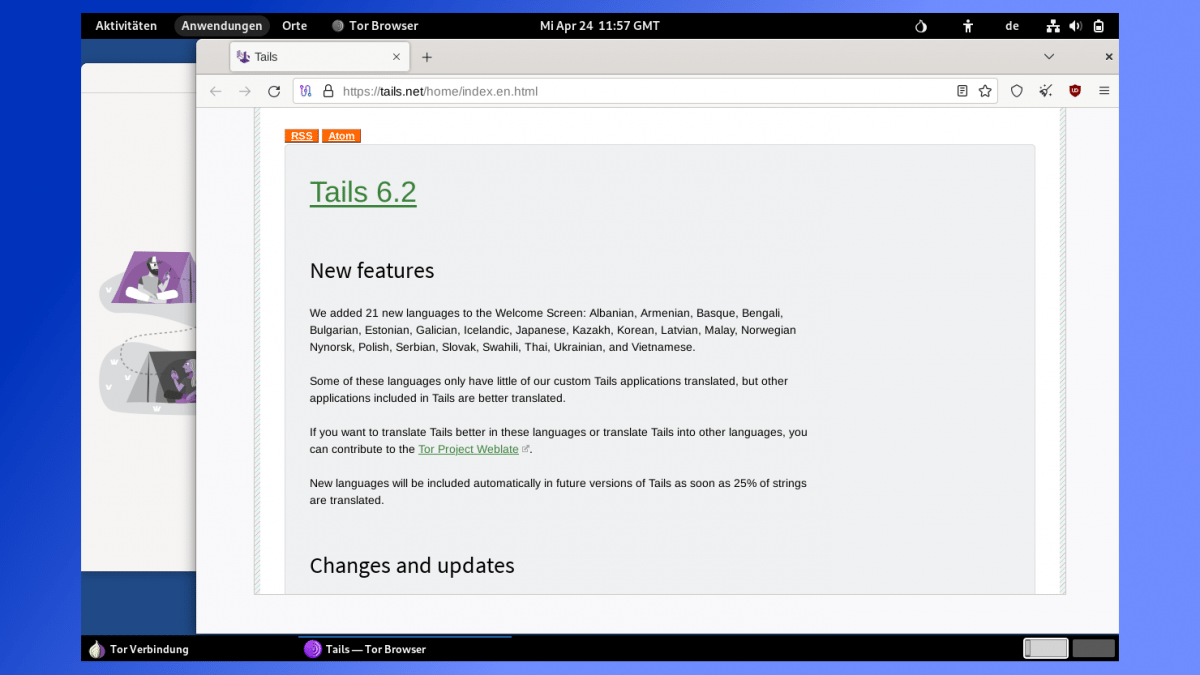Screen dimensions: 1200x675
Task: Open the 'de' keyboard layout menu
Action: [1012, 26]
